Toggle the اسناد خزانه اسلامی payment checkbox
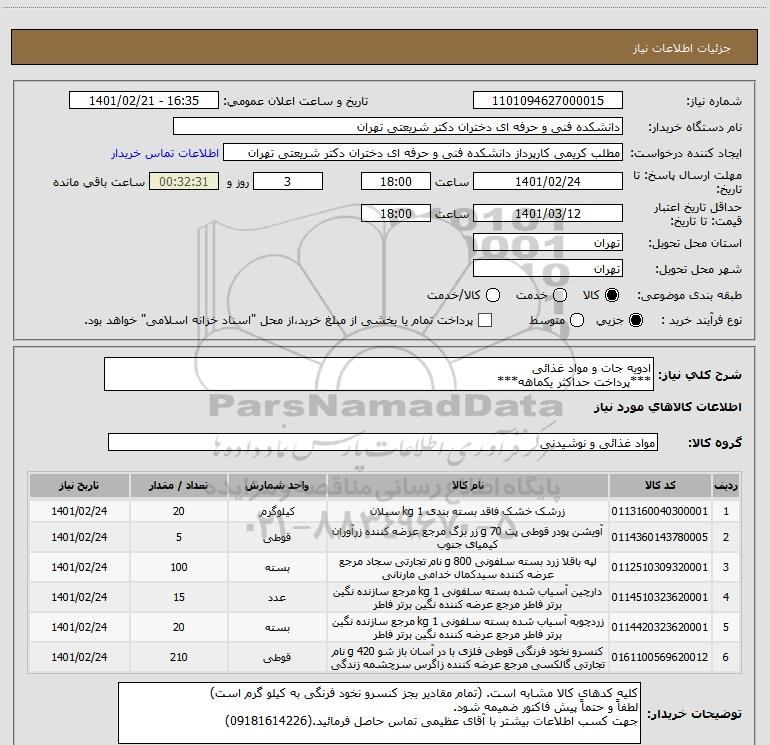Viewport: 770px width, 745px height. pyautogui.click(x=485, y=321)
